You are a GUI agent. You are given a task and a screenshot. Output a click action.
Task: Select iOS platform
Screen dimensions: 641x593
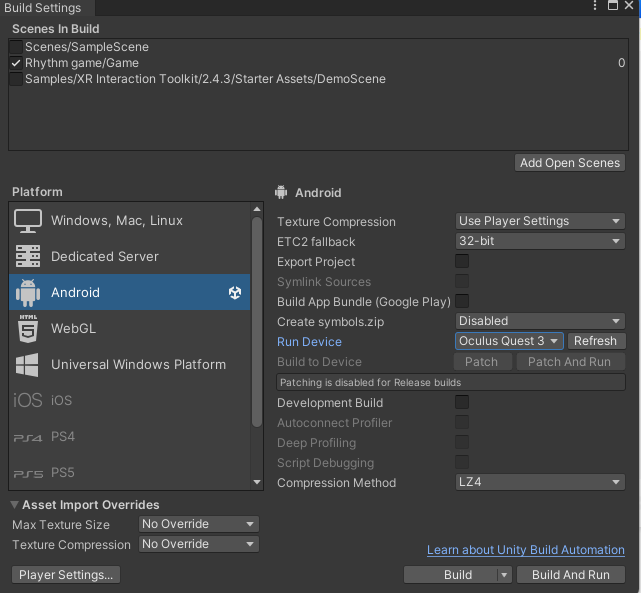coord(129,400)
